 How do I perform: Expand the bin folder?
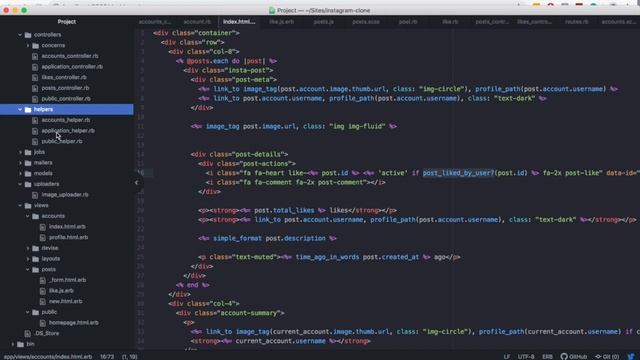click(12, 344)
